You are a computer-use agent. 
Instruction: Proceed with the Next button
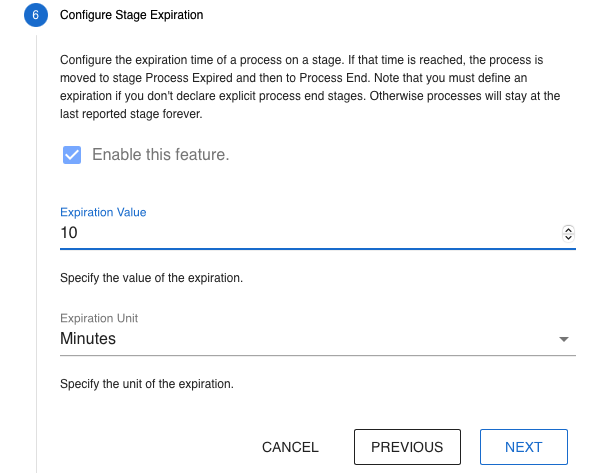pyautogui.click(x=524, y=447)
